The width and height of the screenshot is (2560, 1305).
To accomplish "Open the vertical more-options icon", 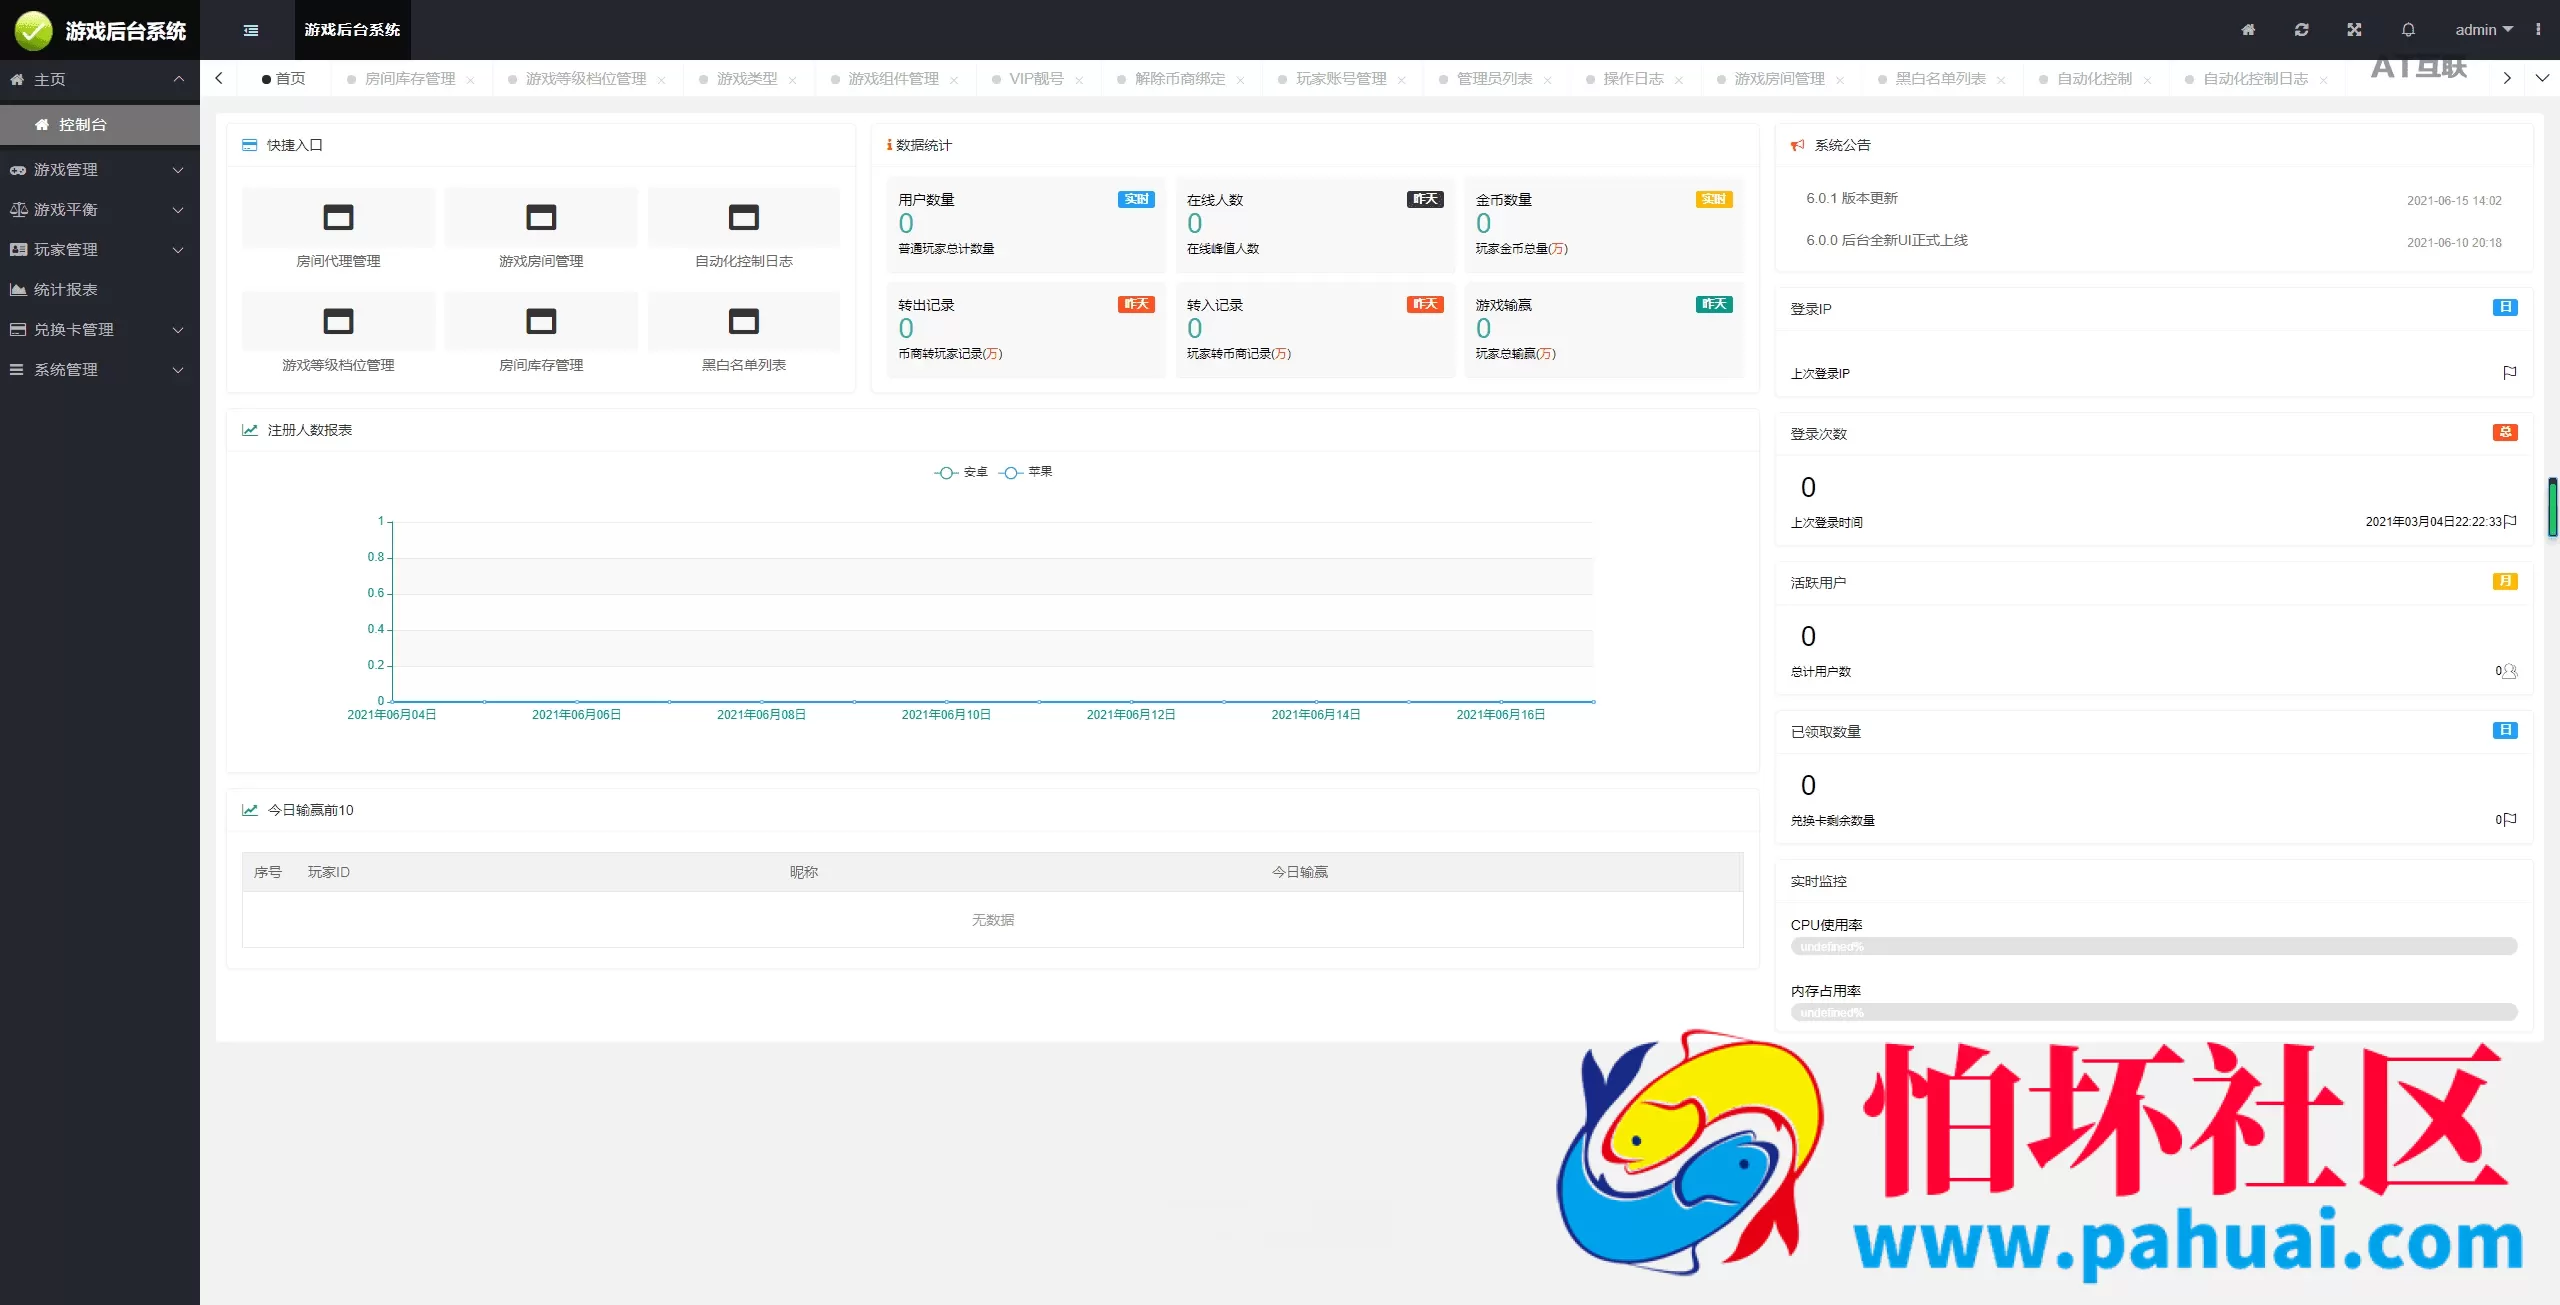I will (2538, 30).
